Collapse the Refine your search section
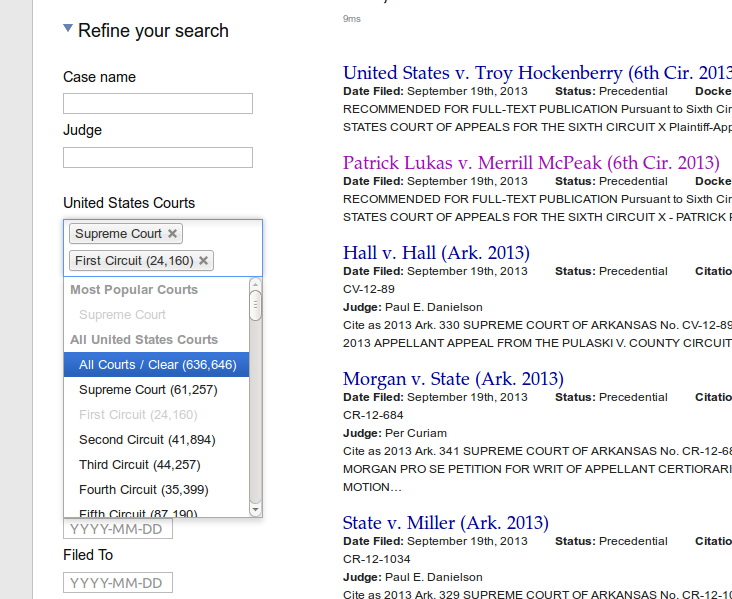 (x=68, y=30)
